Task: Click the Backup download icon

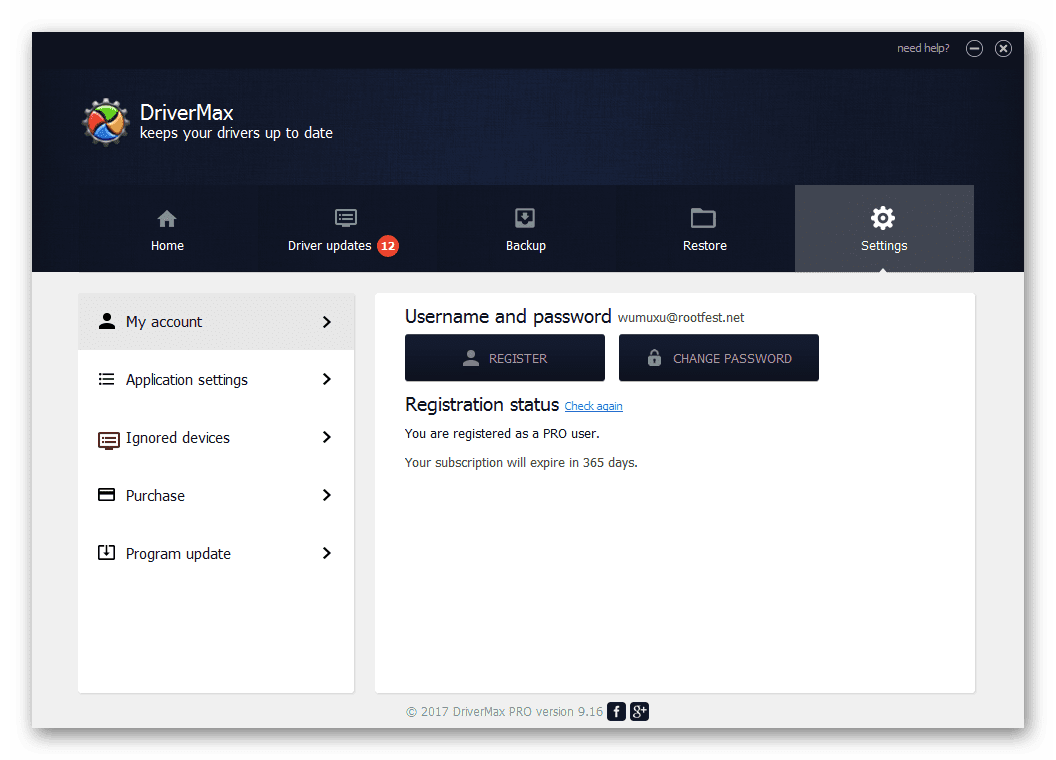Action: [x=525, y=218]
